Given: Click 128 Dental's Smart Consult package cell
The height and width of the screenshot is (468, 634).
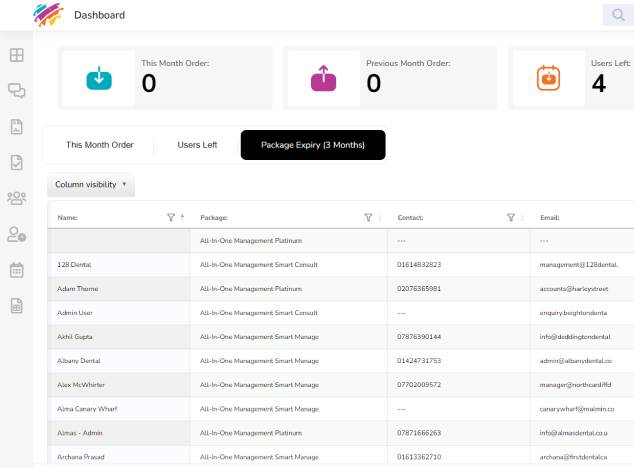Looking at the screenshot, I should point(259,265).
